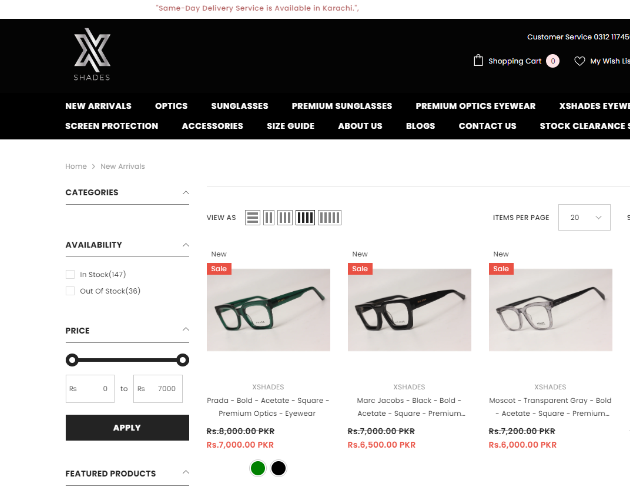Click the XShades logo

tap(92, 55)
